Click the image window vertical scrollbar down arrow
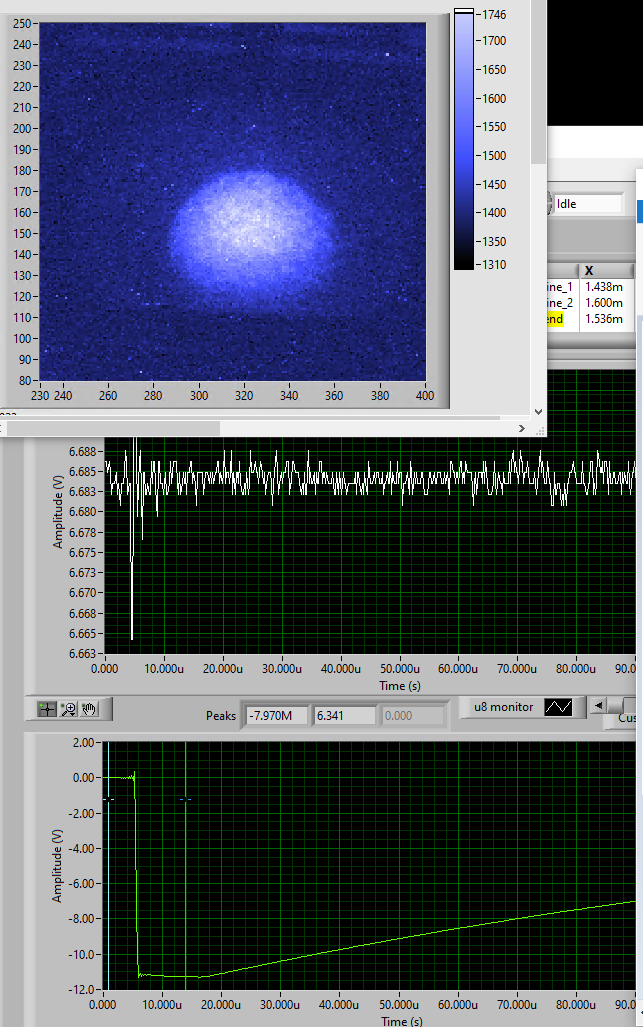Viewport: 643px width, 1027px height. 538,410
